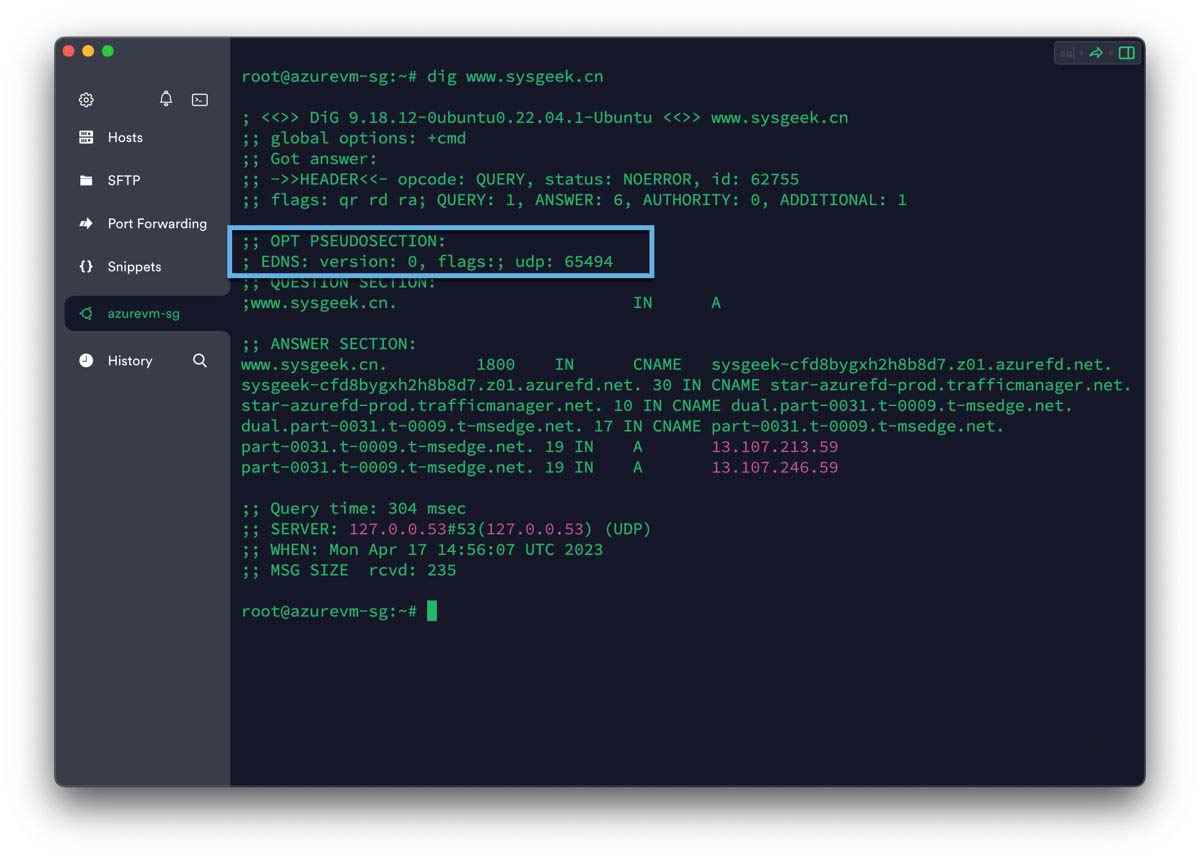Click the Snippets braces icon

pos(86,267)
